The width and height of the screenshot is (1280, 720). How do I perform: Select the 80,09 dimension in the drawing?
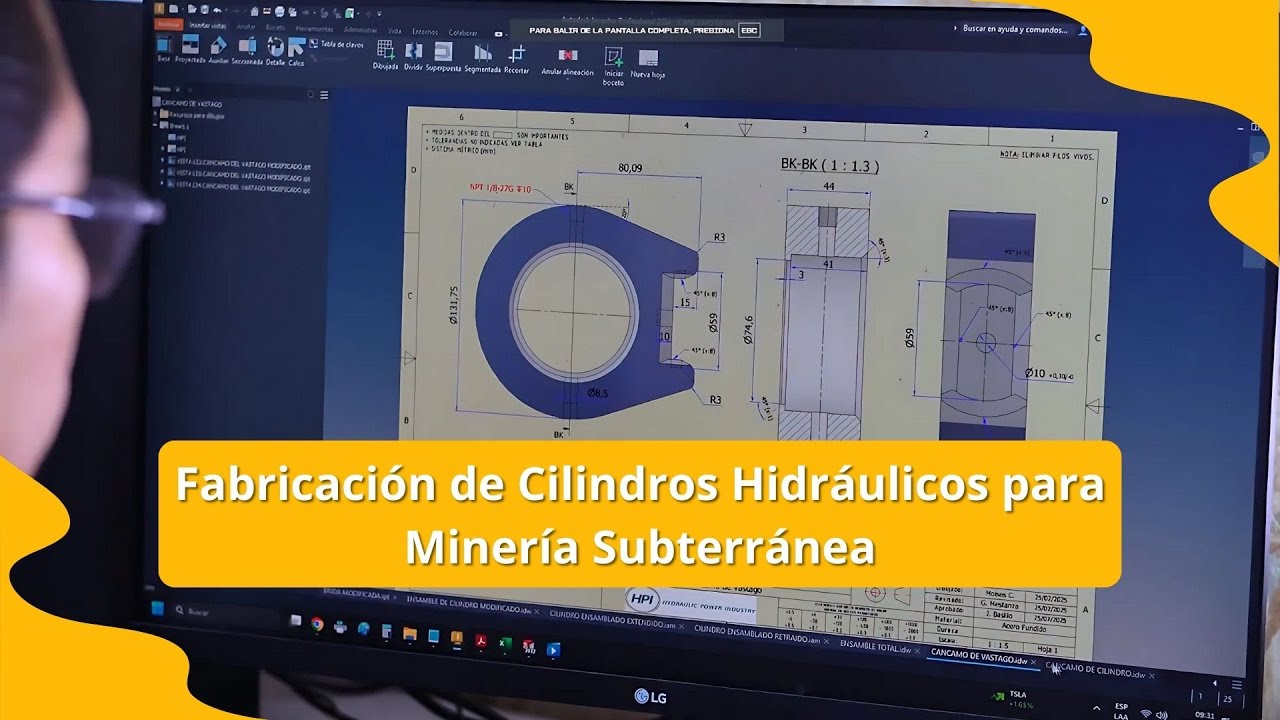tap(631, 167)
